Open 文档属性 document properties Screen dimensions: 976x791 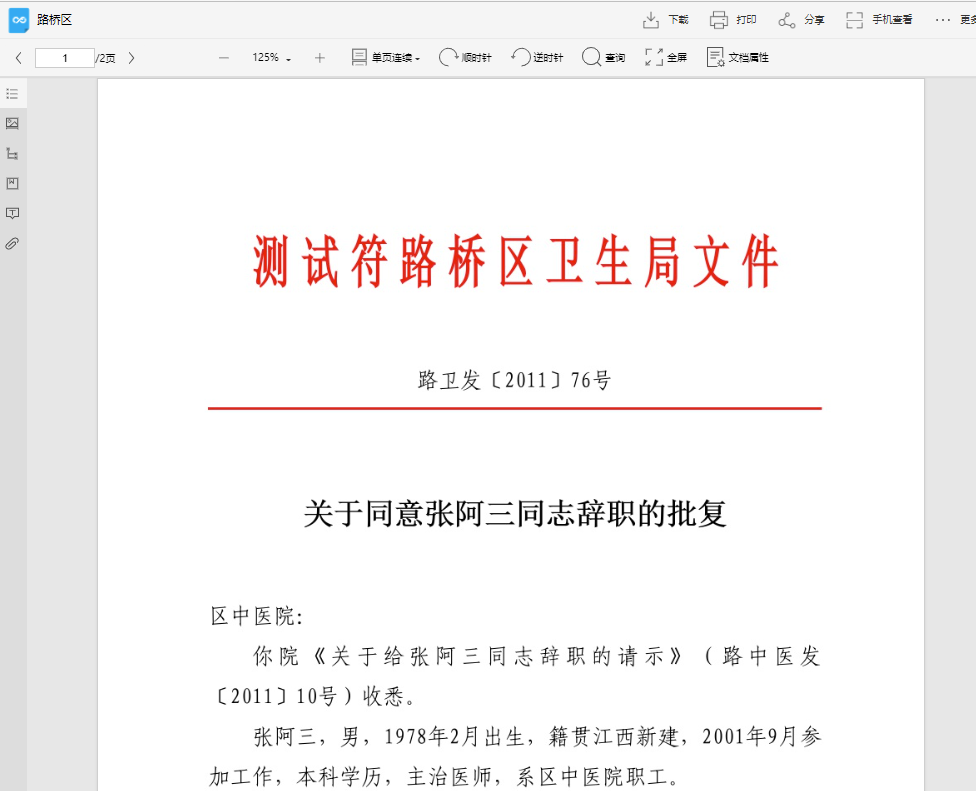pyautogui.click(x=738, y=58)
